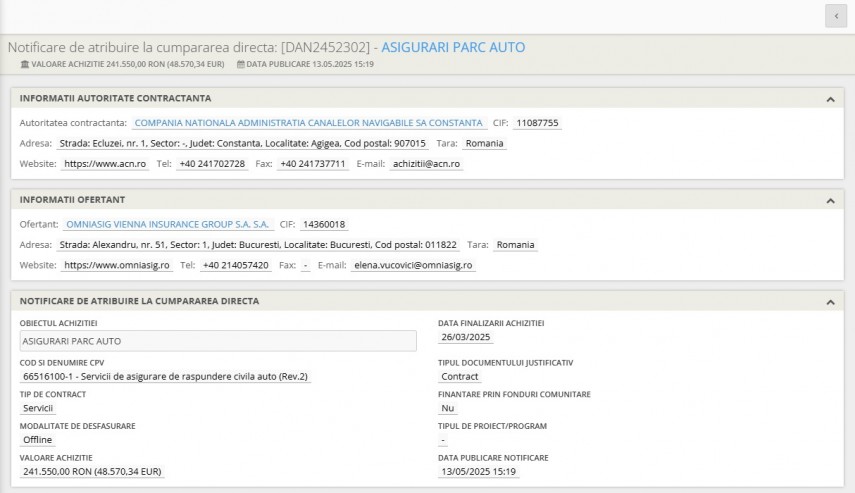Open the OMNIASIG Vienna Insurance Group link
Viewport: 855px width, 493px height.
[167, 224]
